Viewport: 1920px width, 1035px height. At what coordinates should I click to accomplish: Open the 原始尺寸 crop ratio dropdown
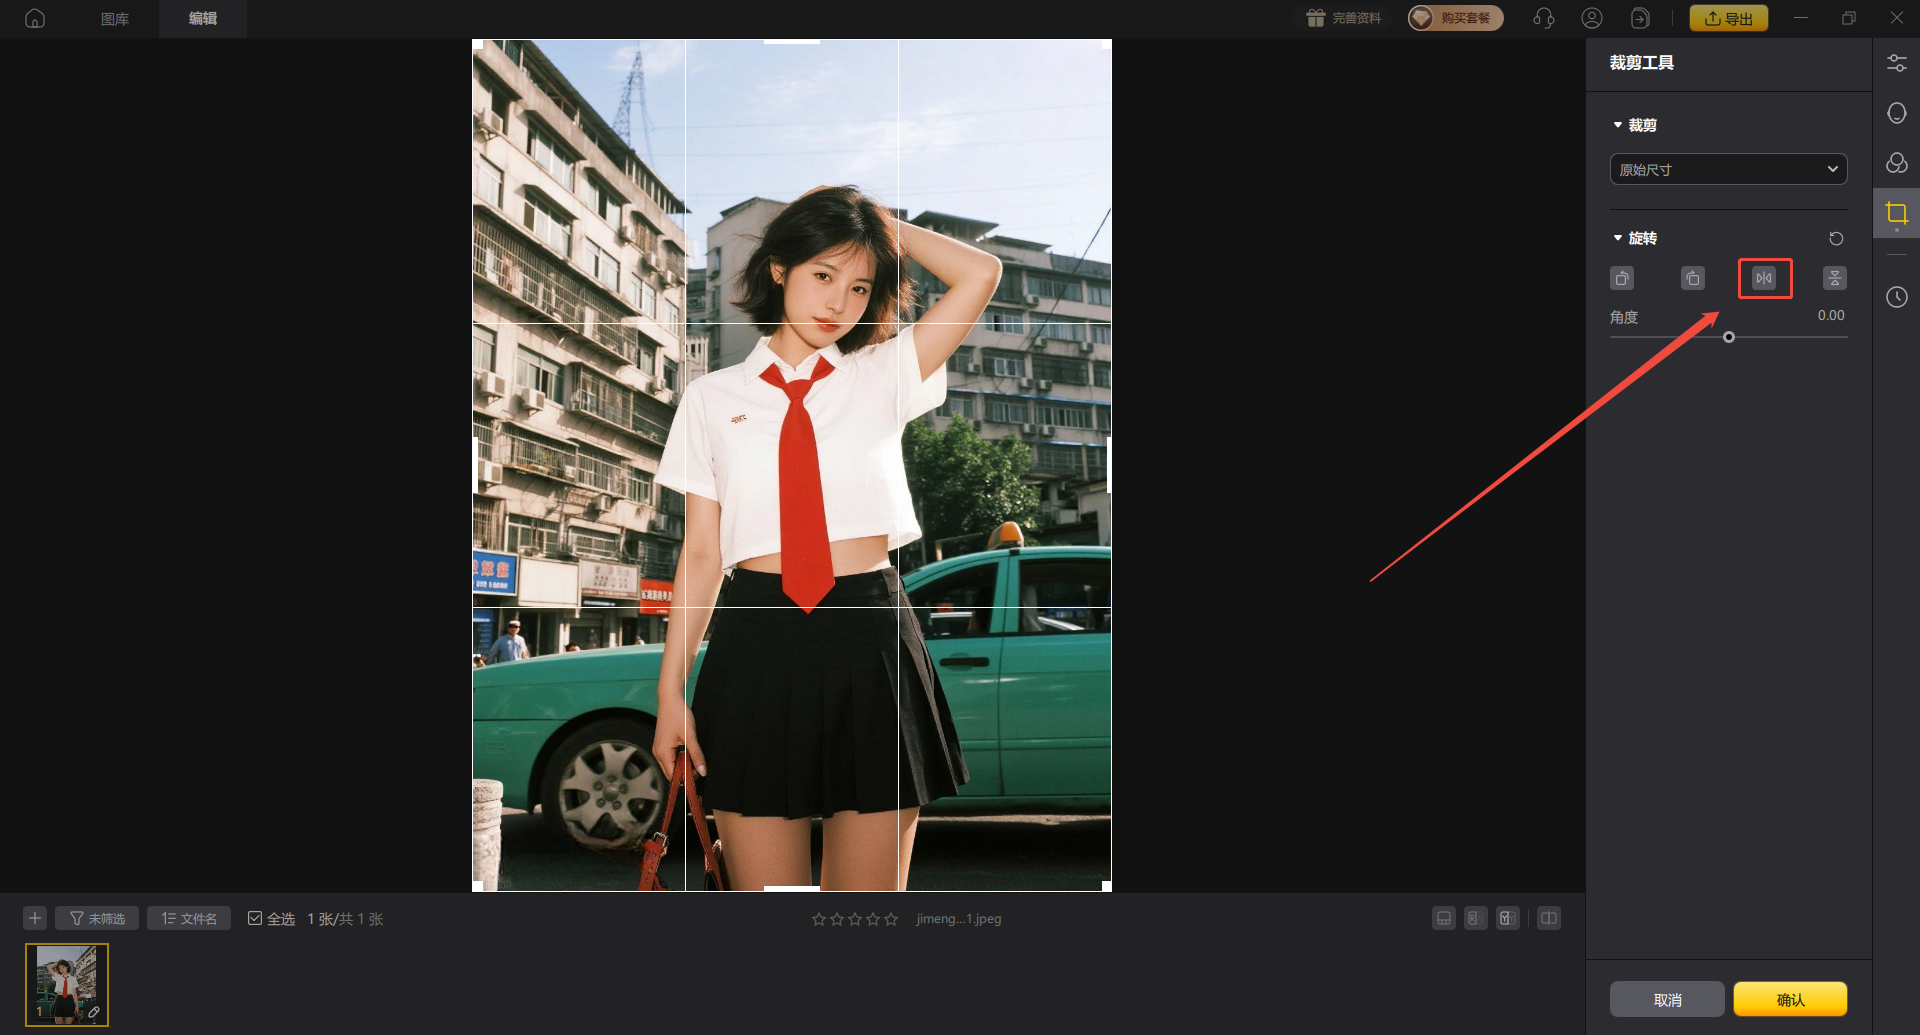1728,169
